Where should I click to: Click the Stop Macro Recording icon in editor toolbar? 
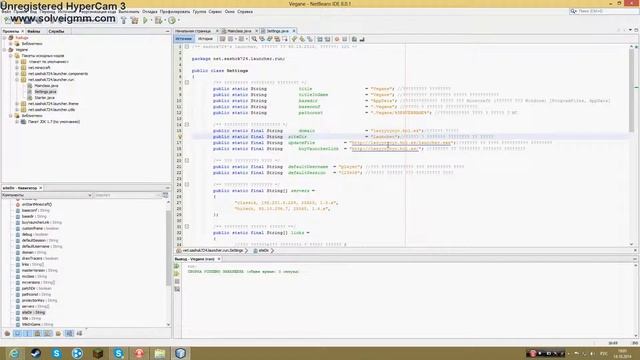(x=344, y=39)
